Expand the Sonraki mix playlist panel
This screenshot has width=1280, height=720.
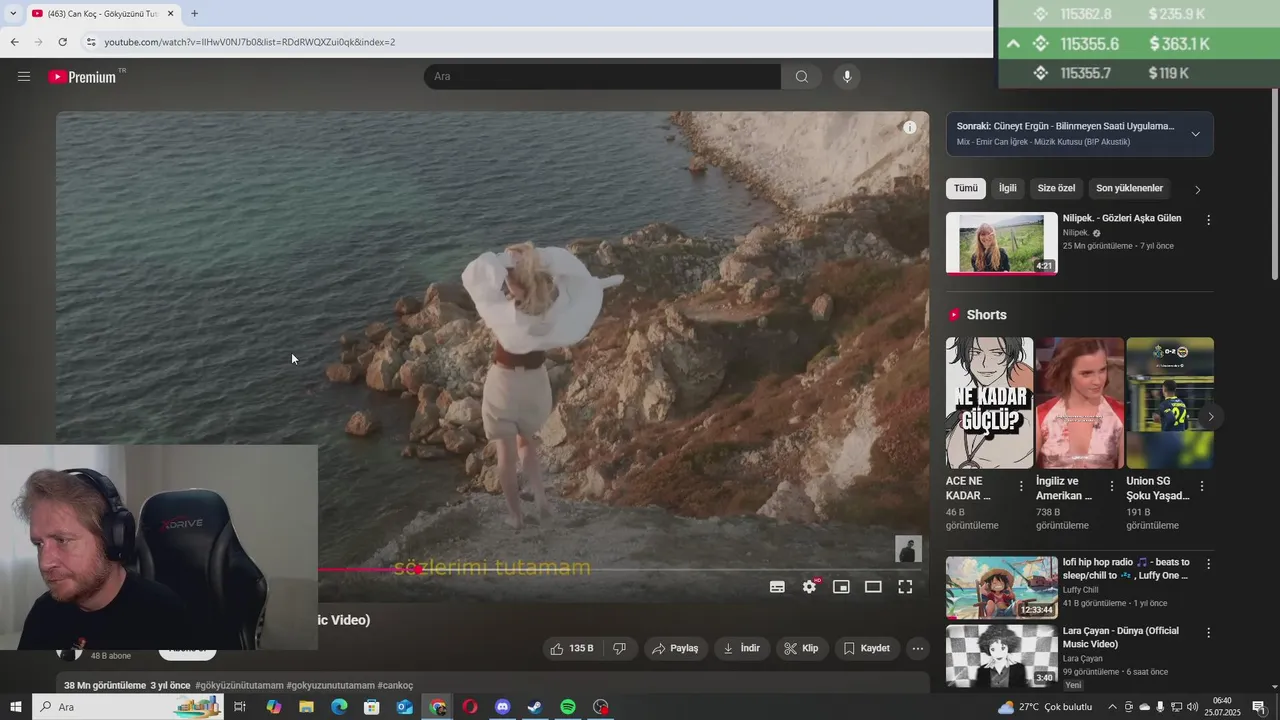tap(1196, 134)
